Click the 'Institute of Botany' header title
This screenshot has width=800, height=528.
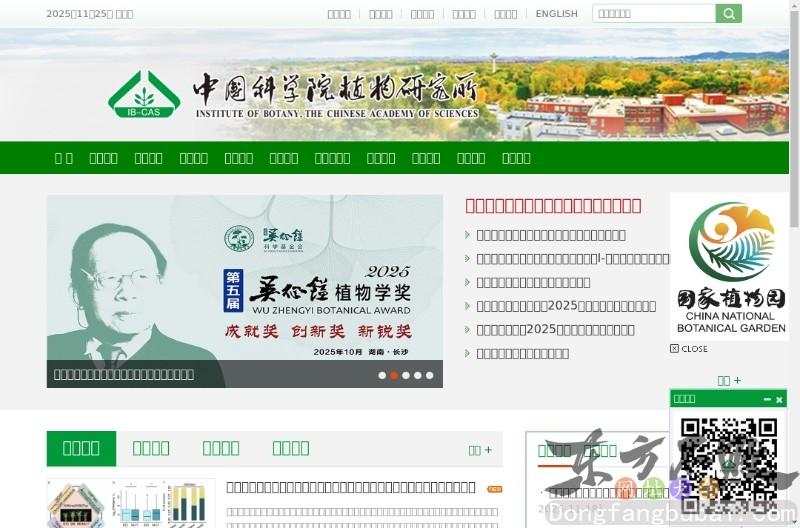coord(337,95)
